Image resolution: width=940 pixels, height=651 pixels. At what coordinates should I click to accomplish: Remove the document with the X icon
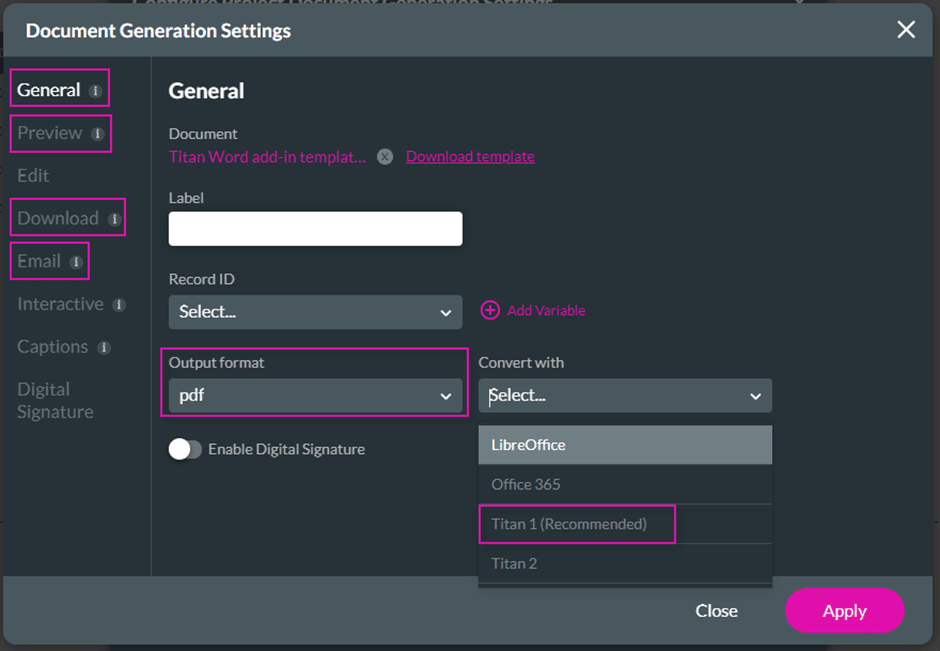[385, 157]
